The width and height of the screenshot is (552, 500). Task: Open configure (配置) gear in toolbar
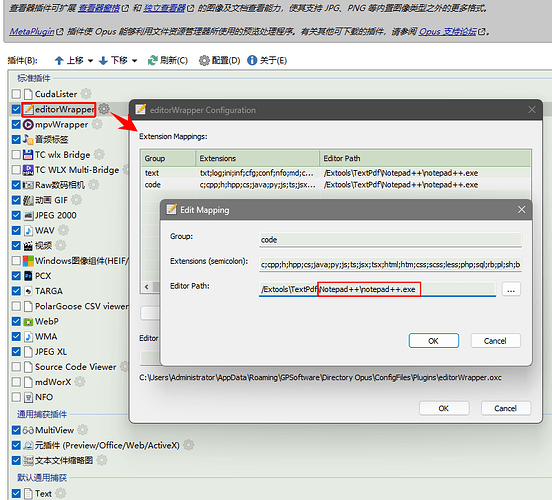204,61
